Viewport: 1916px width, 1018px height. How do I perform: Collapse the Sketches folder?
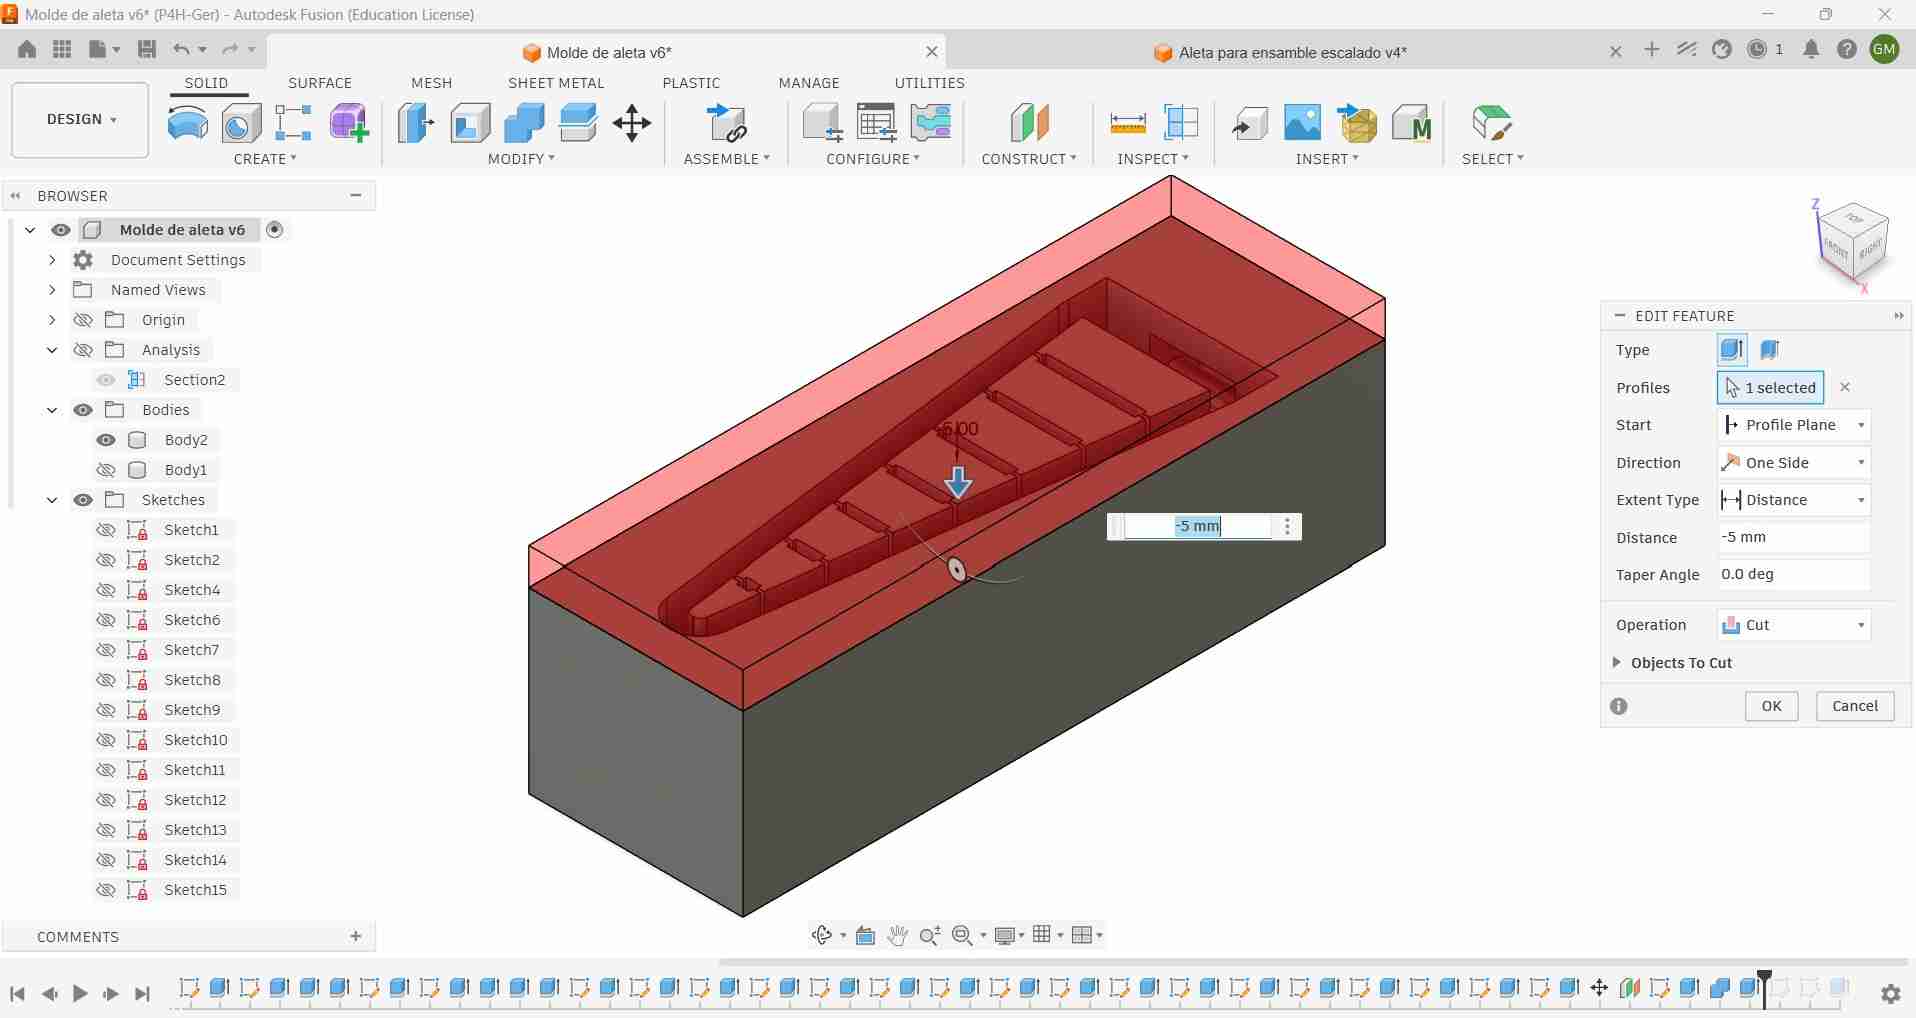(52, 500)
